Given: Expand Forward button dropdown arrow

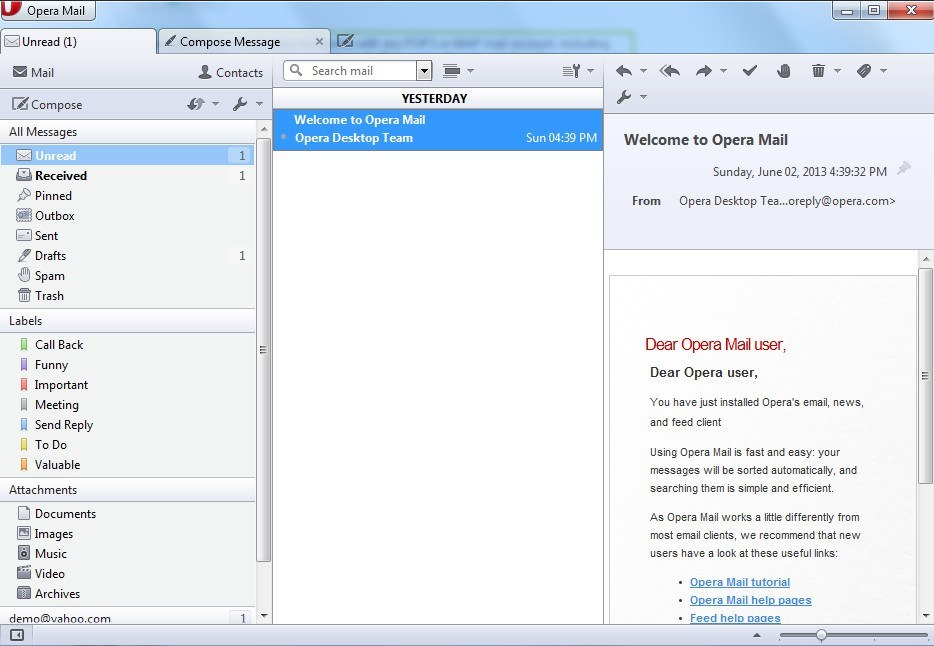Looking at the screenshot, I should click(x=723, y=71).
